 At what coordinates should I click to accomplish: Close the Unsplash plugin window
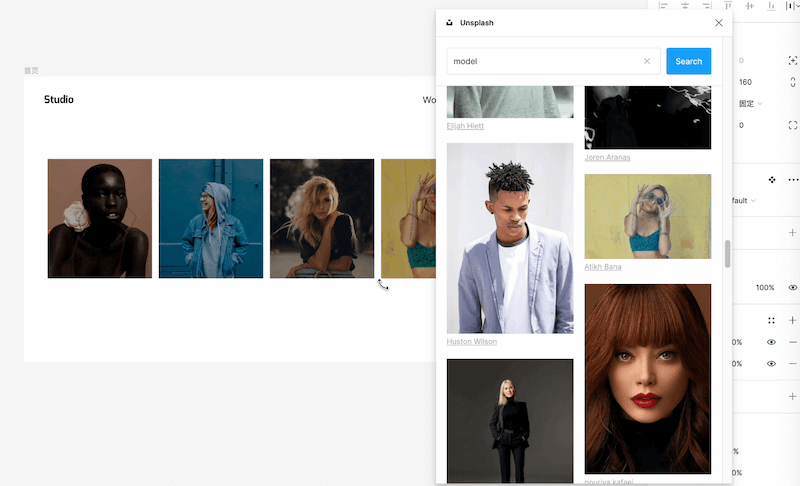(x=718, y=23)
